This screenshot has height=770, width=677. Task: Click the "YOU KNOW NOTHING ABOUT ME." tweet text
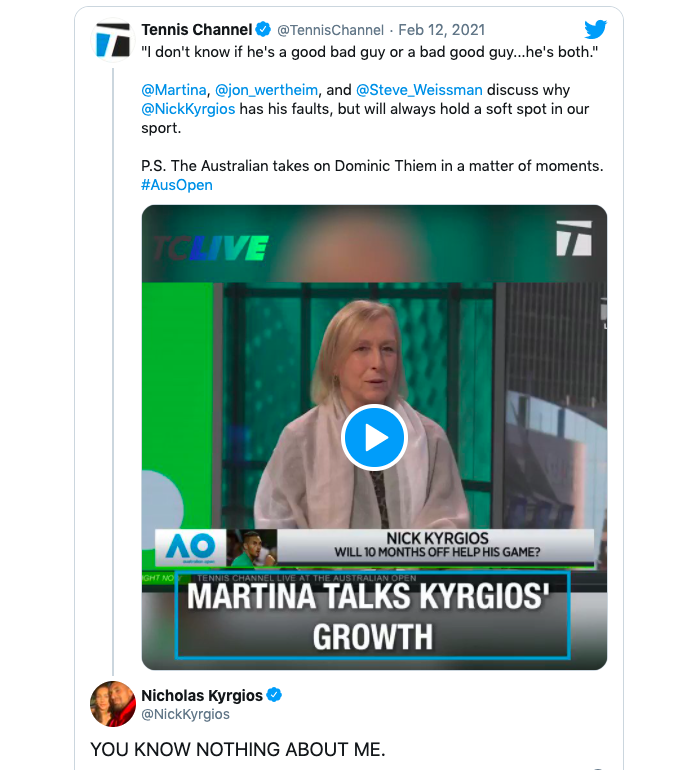[237, 749]
